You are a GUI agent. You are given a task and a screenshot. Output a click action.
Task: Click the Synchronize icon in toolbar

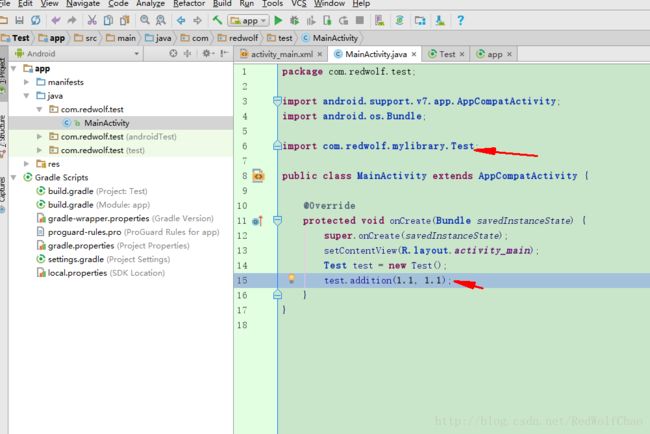(x=36, y=20)
